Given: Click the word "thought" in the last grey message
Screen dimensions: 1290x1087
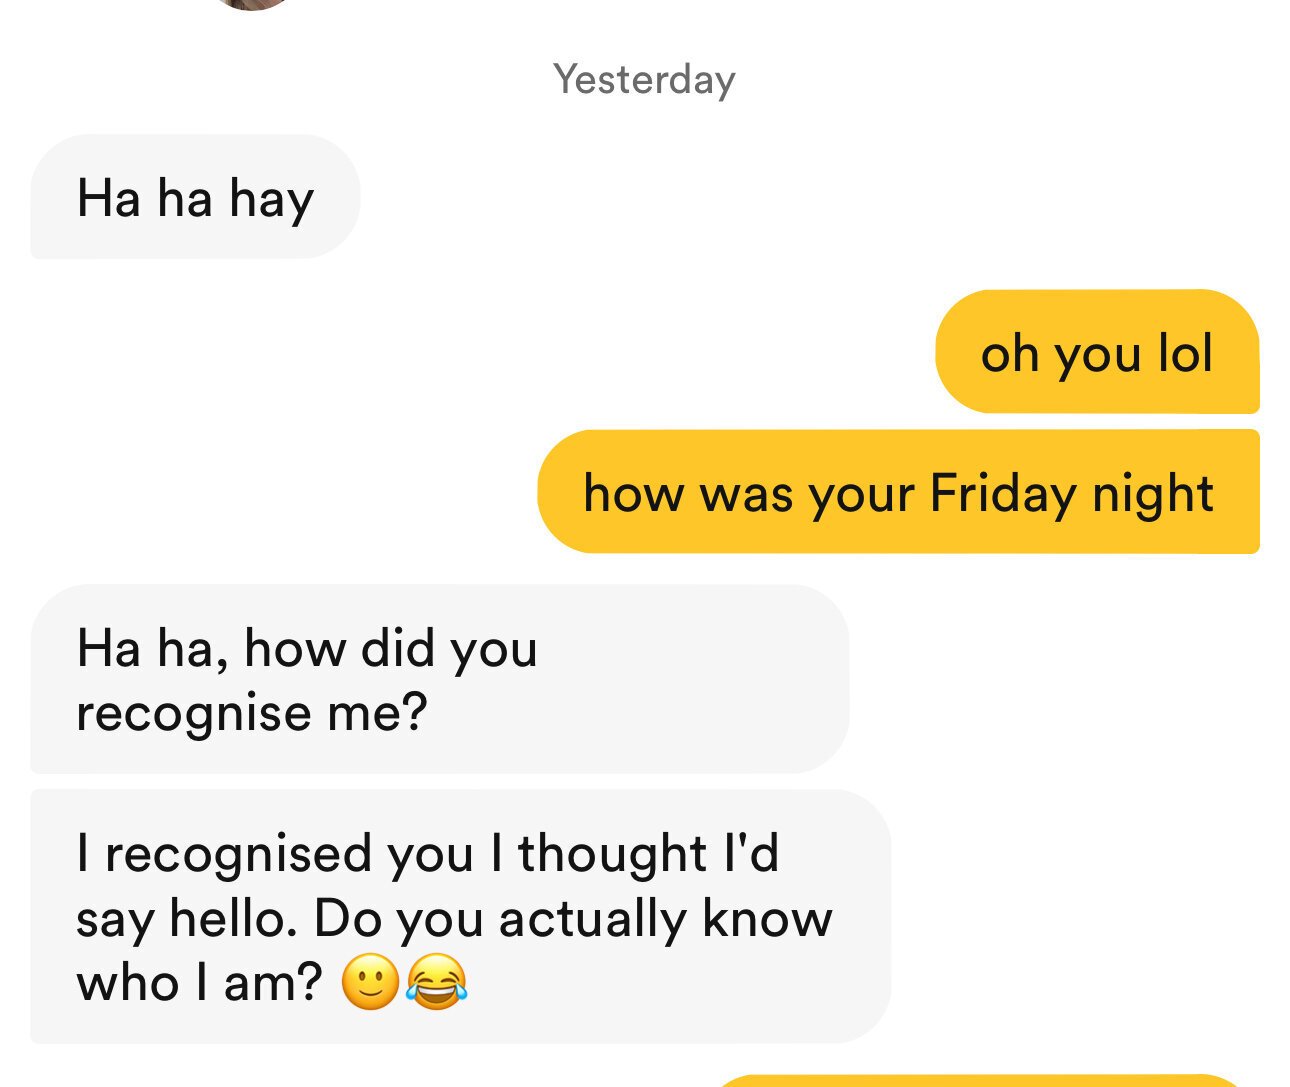Looking at the screenshot, I should [x=612, y=853].
